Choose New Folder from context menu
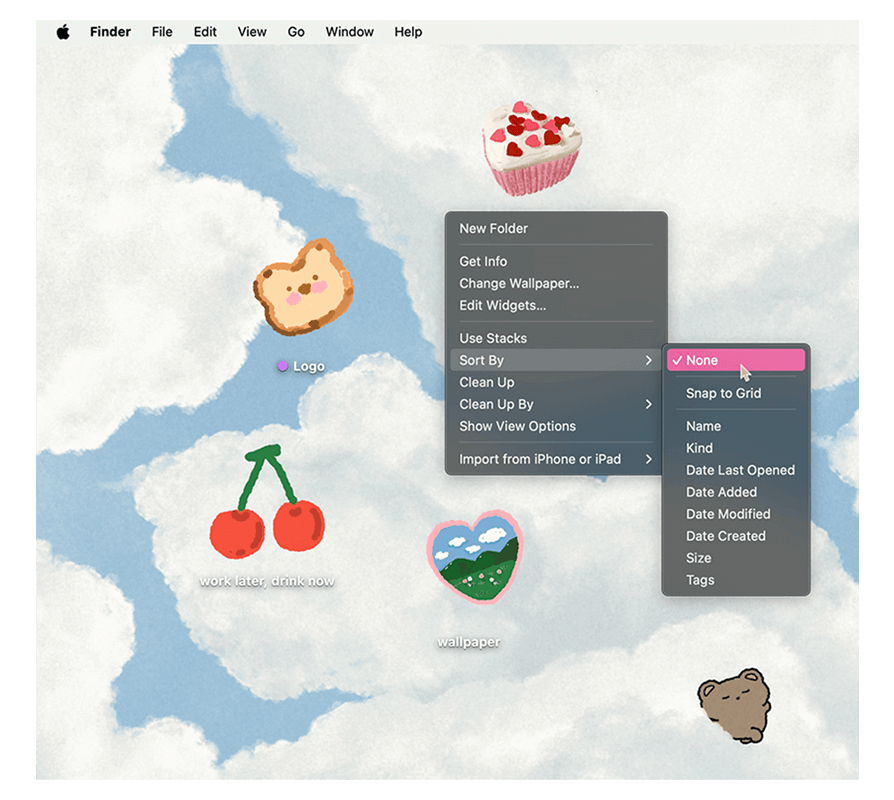This screenshot has width=894, height=800. click(x=556, y=229)
